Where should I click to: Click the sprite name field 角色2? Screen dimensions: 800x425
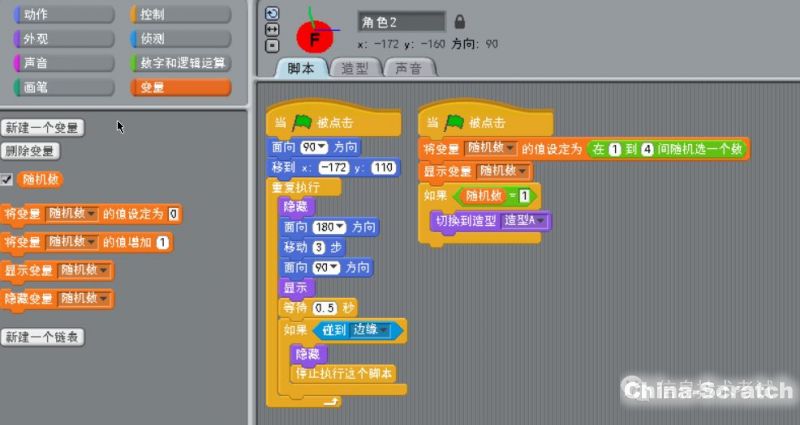pos(400,21)
